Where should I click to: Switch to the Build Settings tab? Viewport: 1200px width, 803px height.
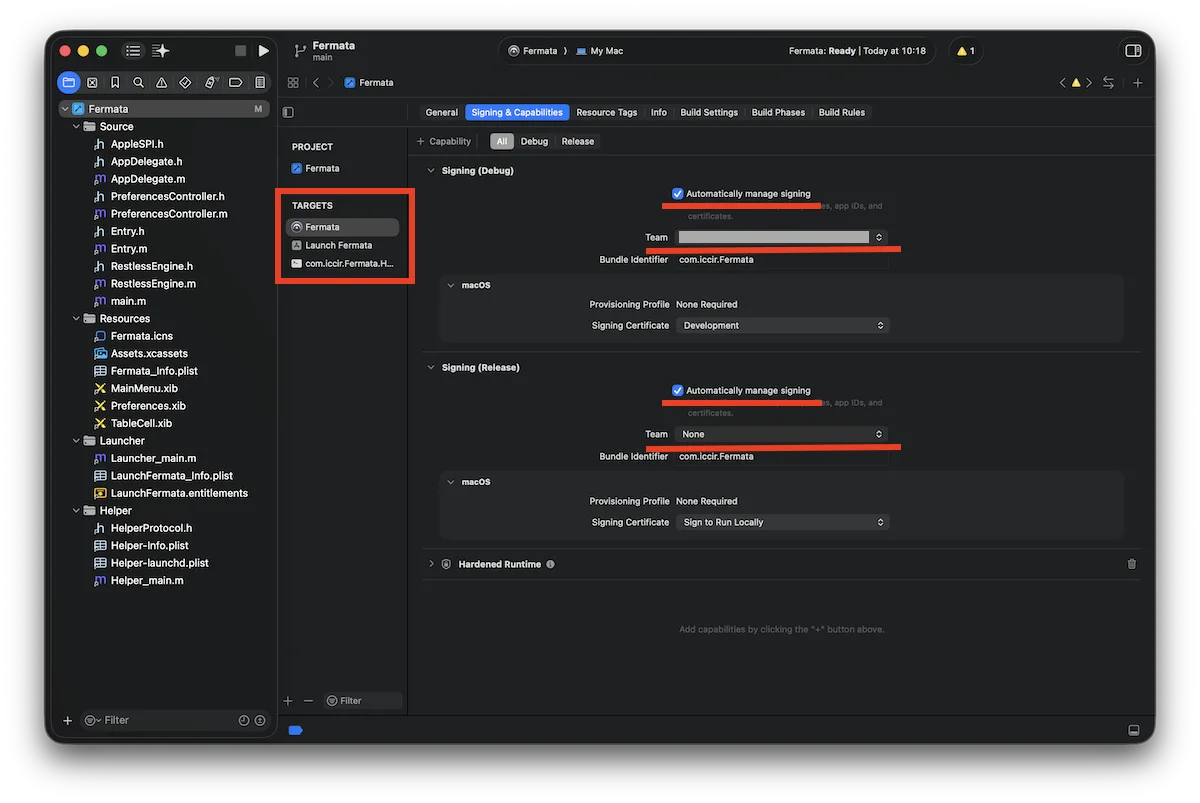tap(709, 113)
